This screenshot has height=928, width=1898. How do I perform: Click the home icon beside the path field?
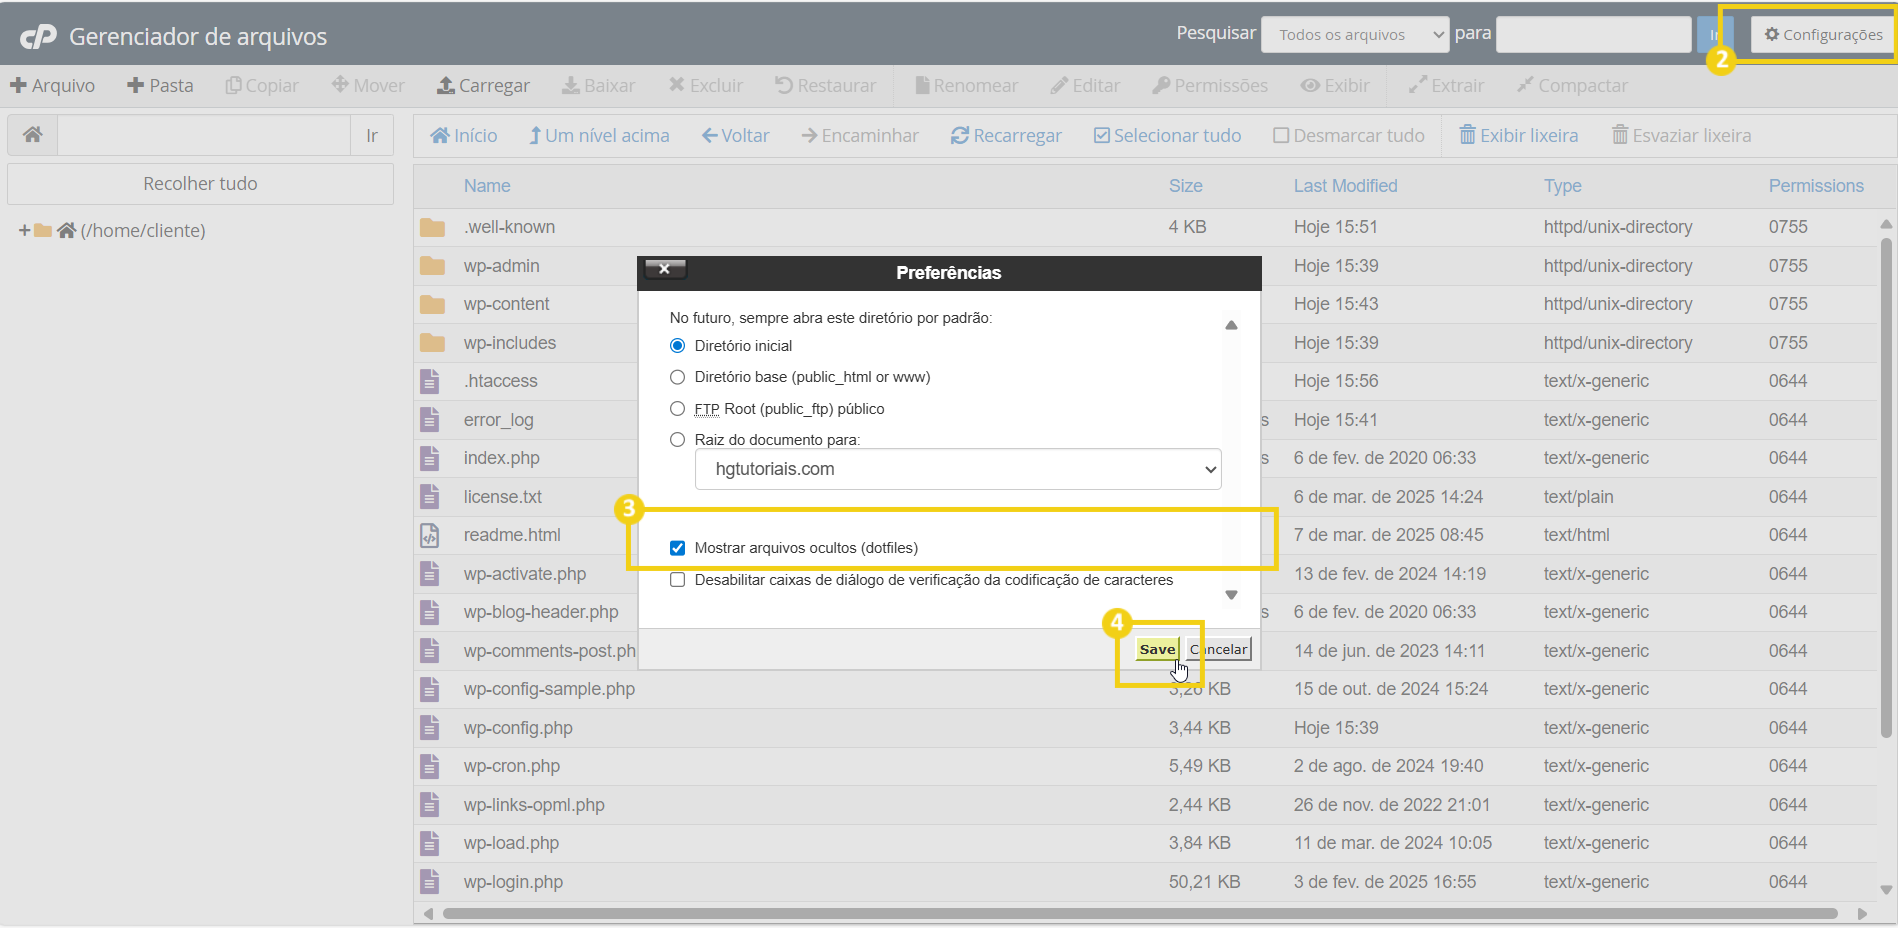[33, 135]
